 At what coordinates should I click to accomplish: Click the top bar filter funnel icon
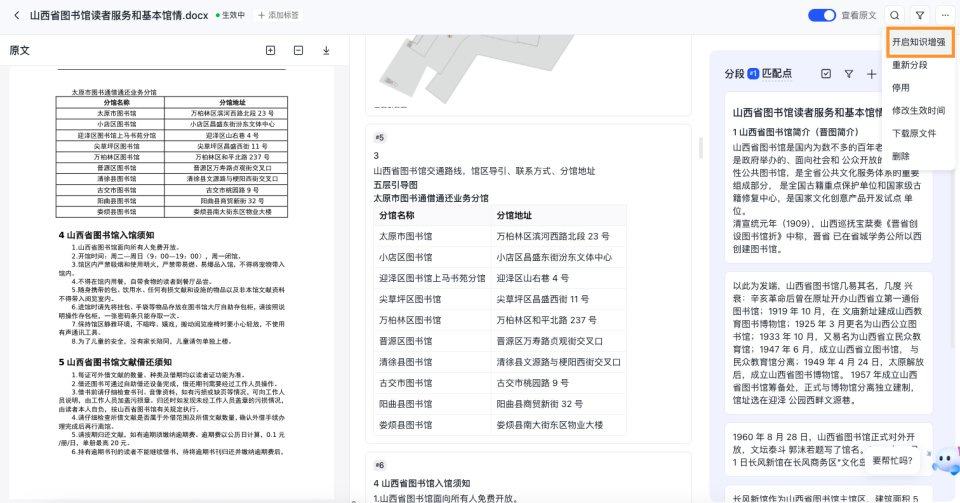pyautogui.click(x=919, y=15)
